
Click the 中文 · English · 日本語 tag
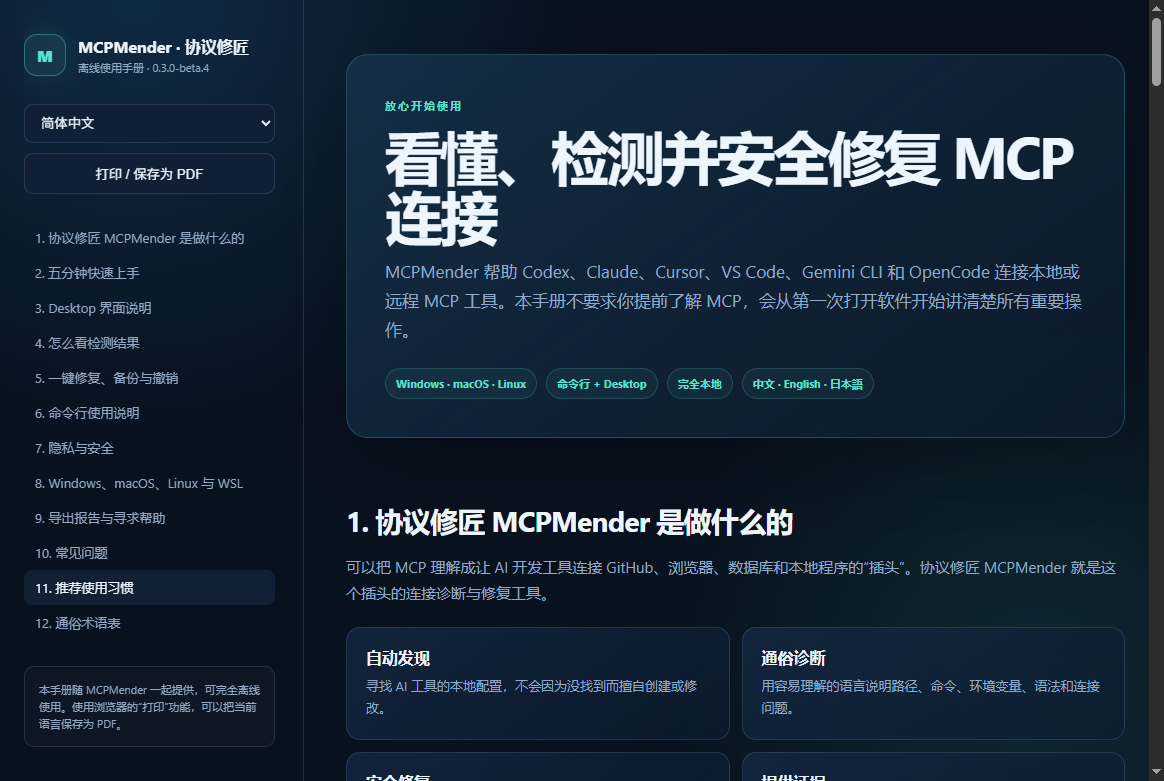click(x=808, y=384)
